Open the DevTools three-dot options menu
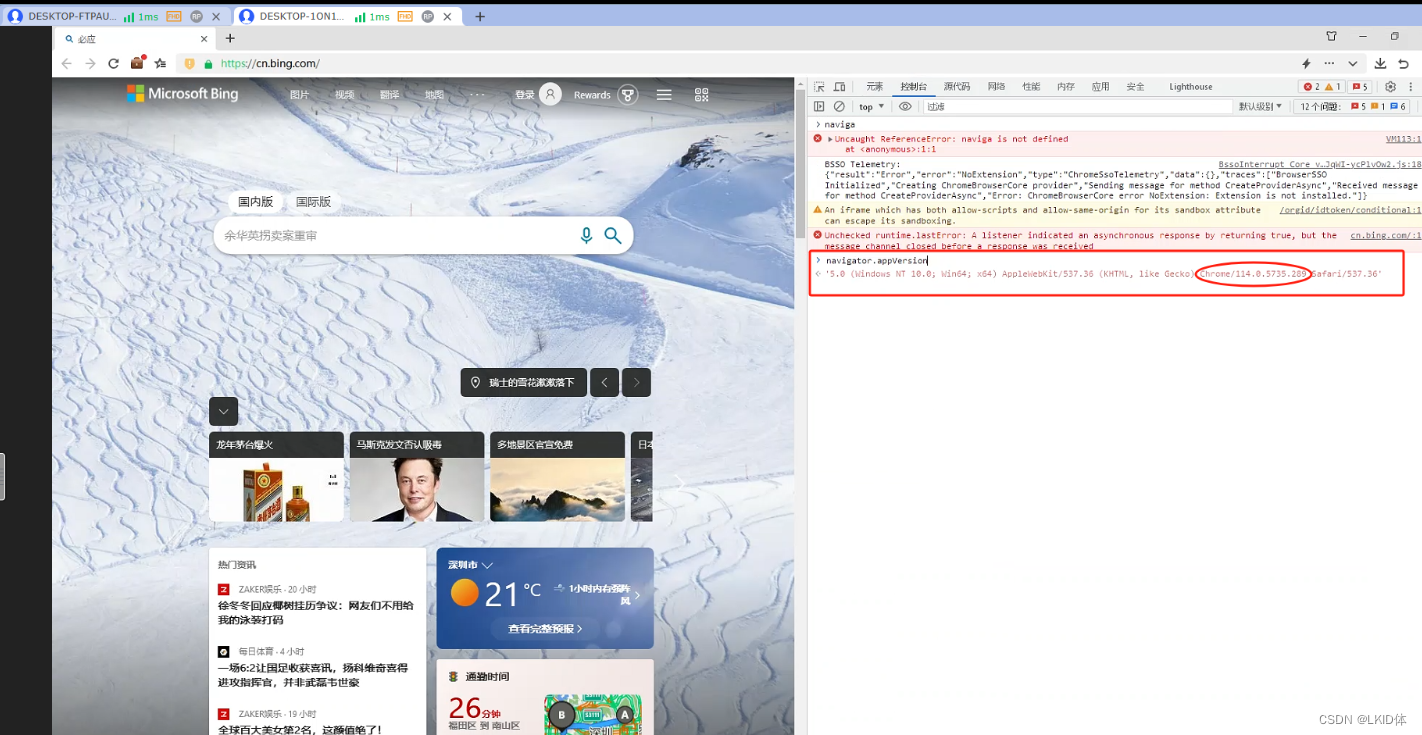Image resolution: width=1422 pixels, height=735 pixels. [1410, 86]
